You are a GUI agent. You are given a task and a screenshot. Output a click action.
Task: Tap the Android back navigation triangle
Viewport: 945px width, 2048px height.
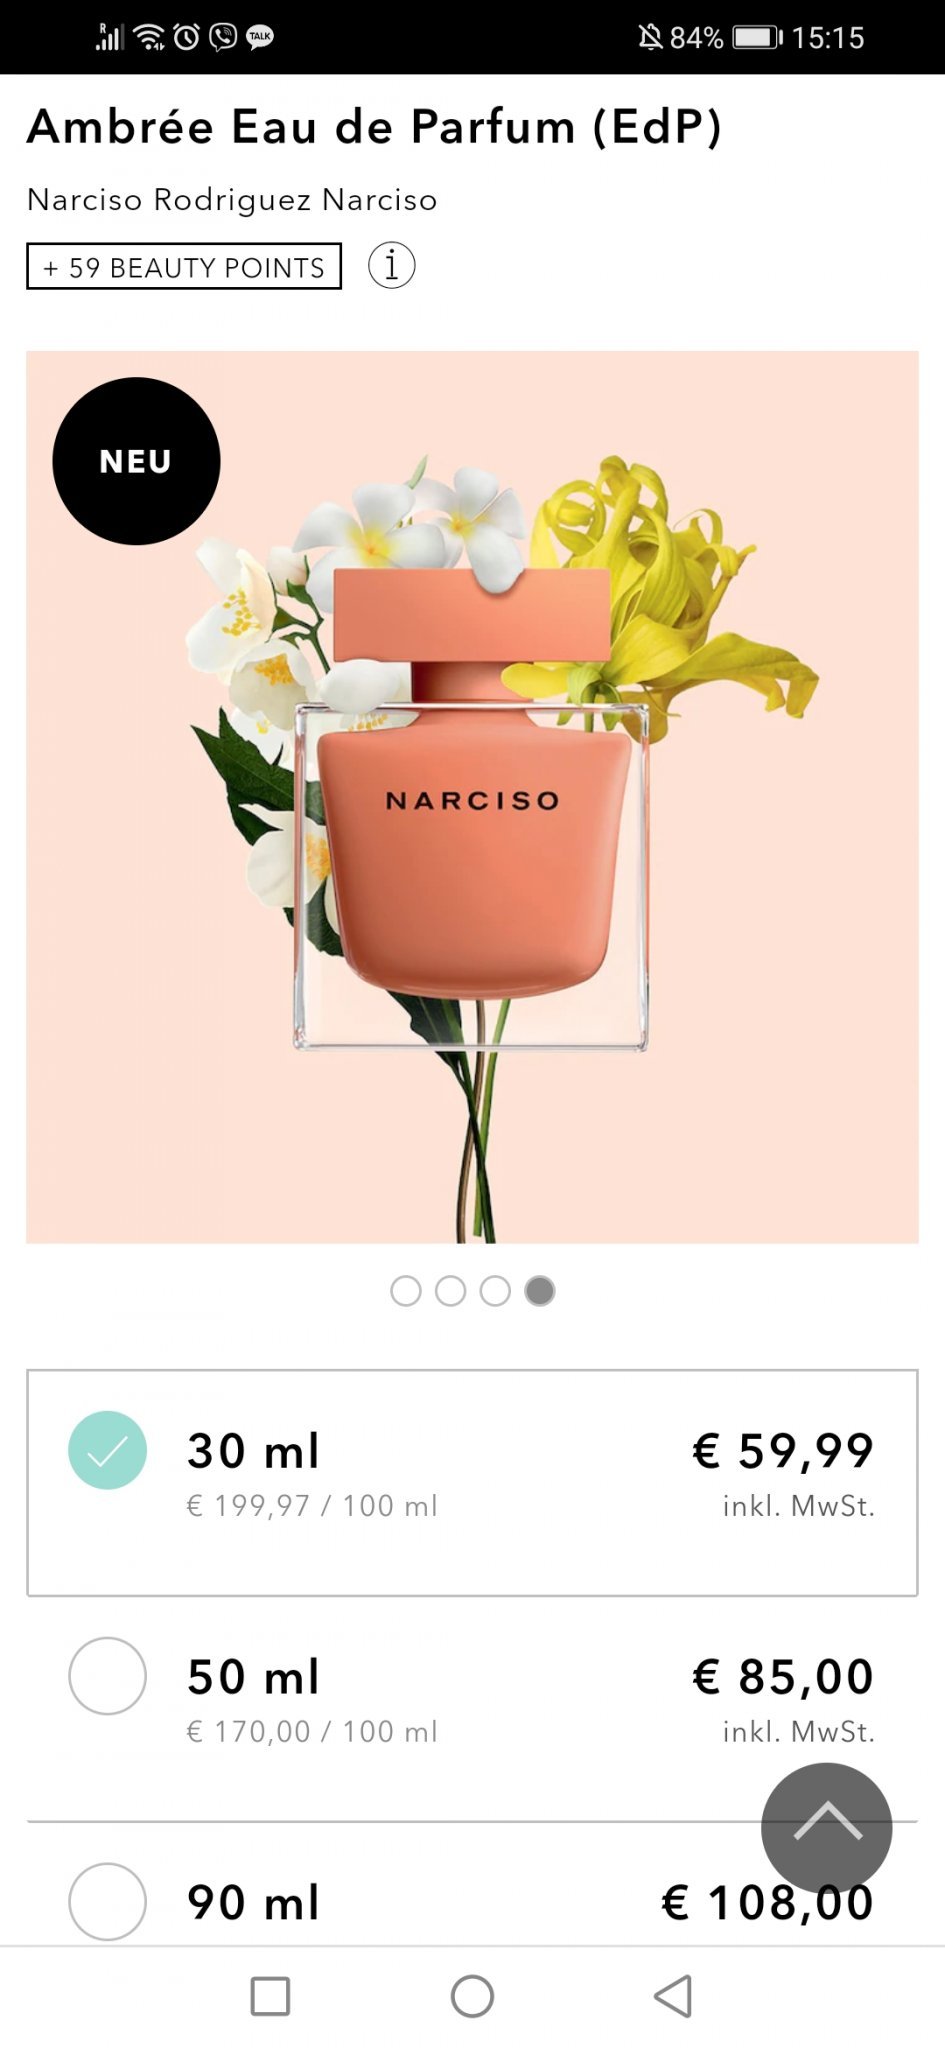[x=673, y=1996]
